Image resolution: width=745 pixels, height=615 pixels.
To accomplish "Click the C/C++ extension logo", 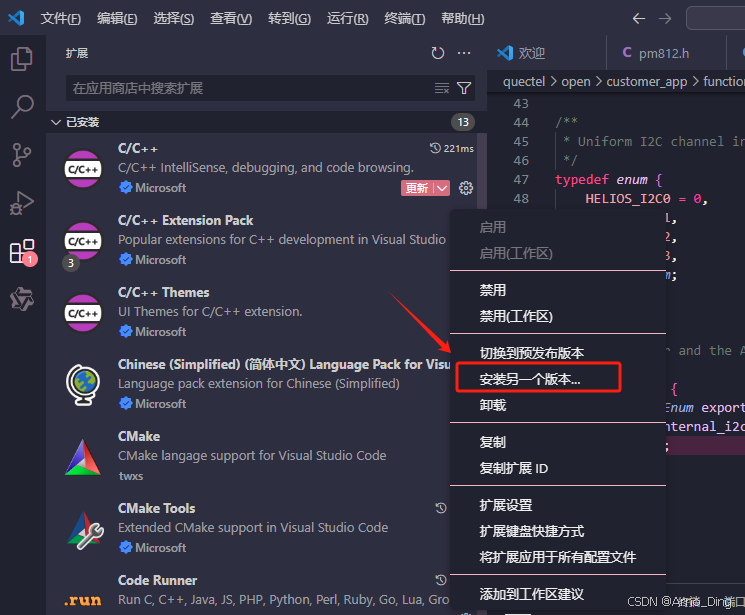I will click(x=83, y=169).
